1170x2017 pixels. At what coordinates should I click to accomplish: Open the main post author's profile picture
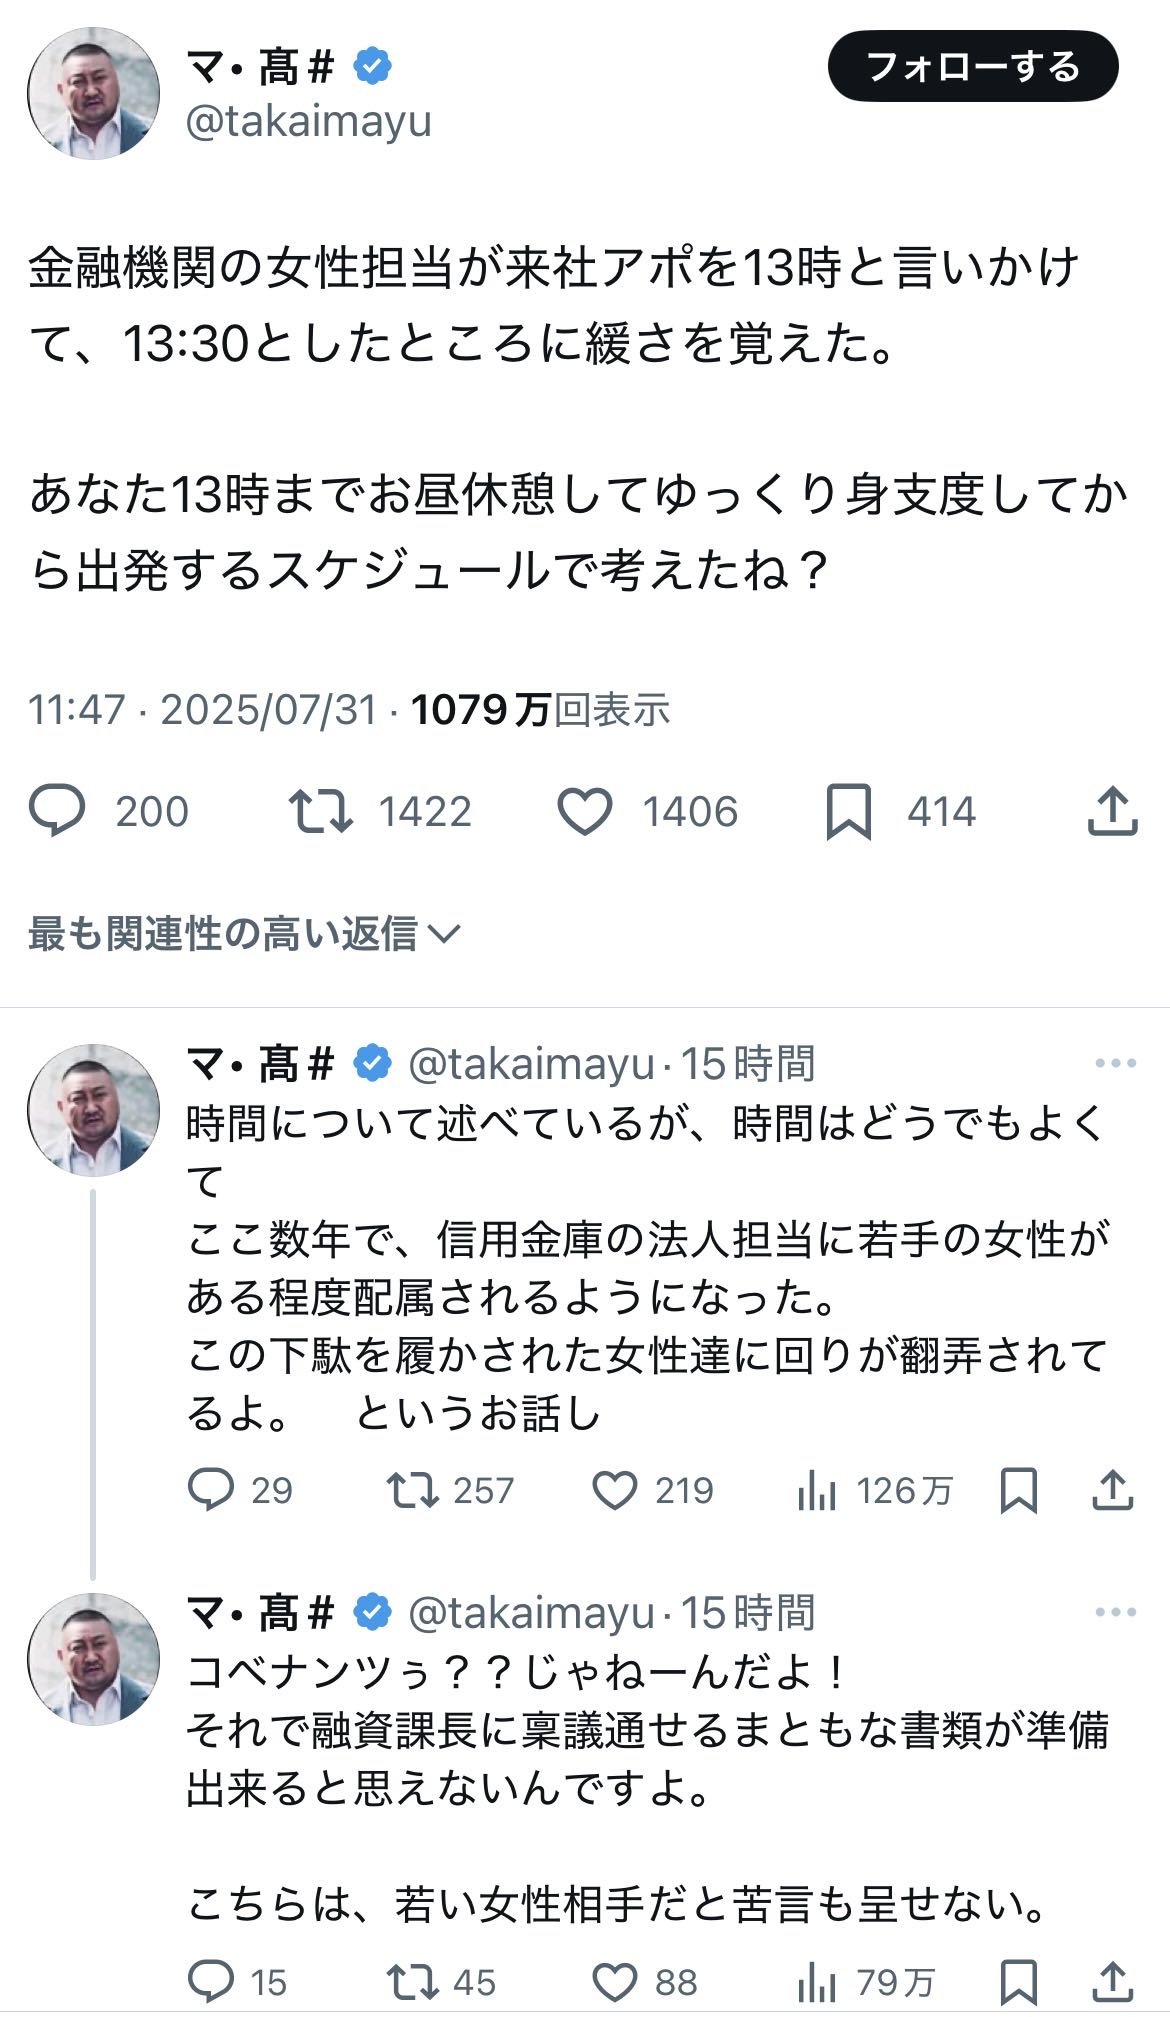click(x=93, y=93)
